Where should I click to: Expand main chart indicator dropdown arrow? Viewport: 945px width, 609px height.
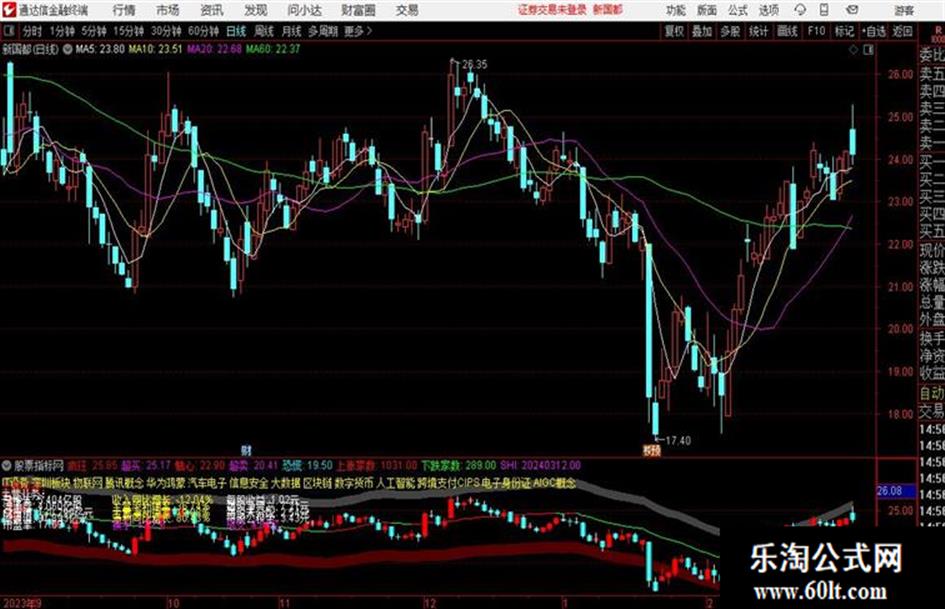[x=67, y=49]
